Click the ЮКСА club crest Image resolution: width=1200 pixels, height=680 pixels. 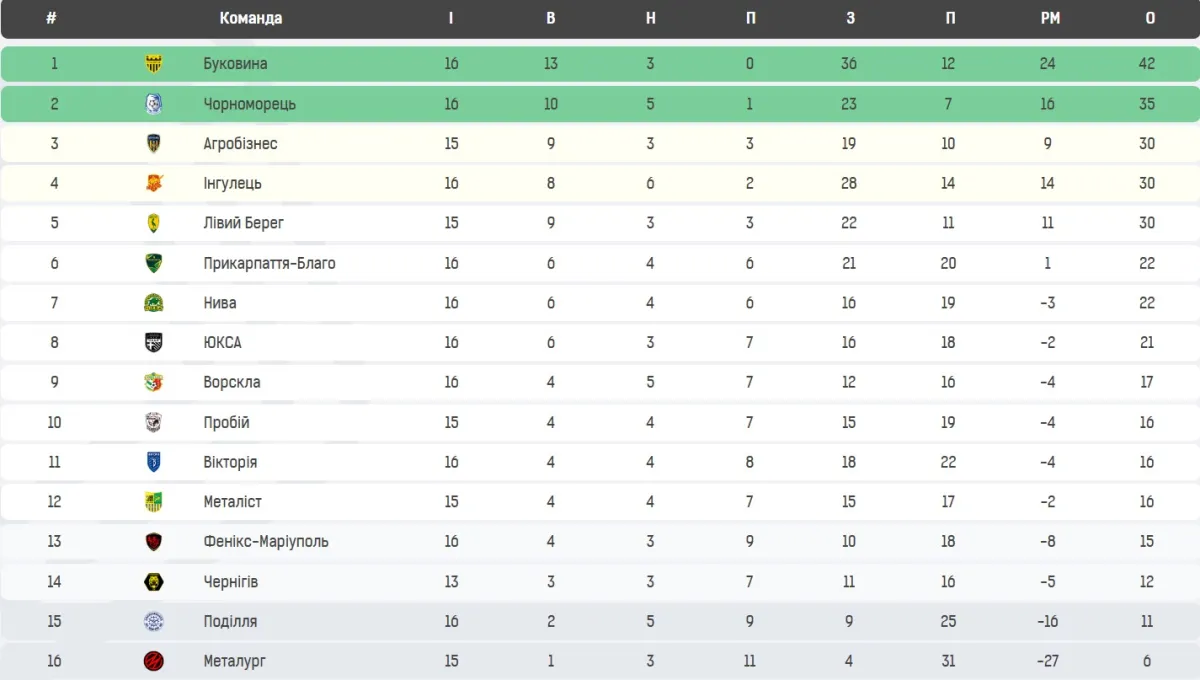[x=154, y=342]
